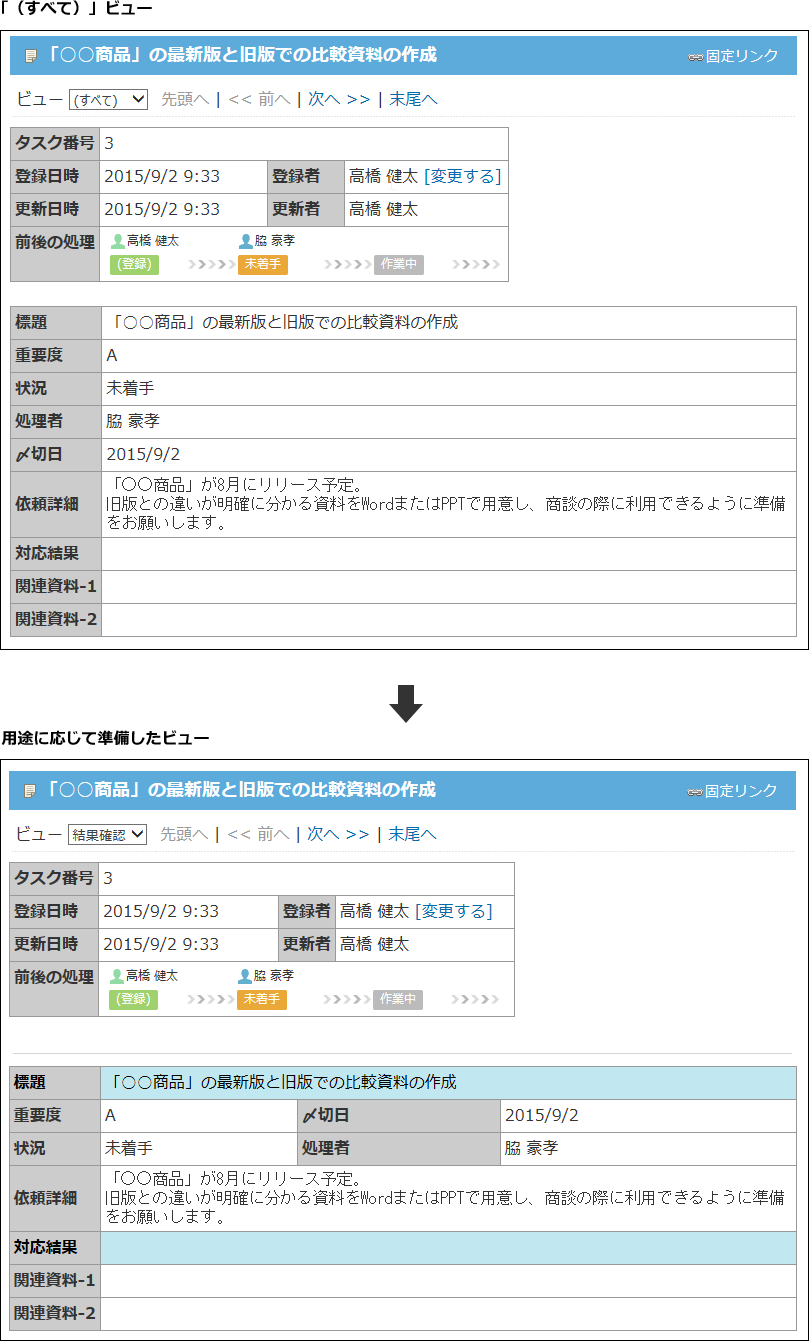The image size is (809, 1341).
Task: Go to 次へ >> in upper view
Action: click(339, 99)
